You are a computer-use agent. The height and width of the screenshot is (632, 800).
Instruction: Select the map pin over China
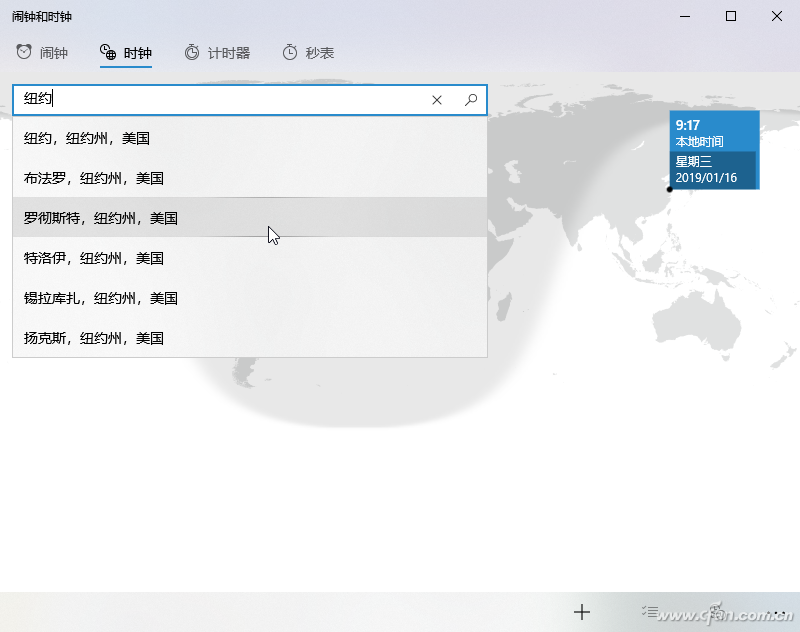(668, 188)
